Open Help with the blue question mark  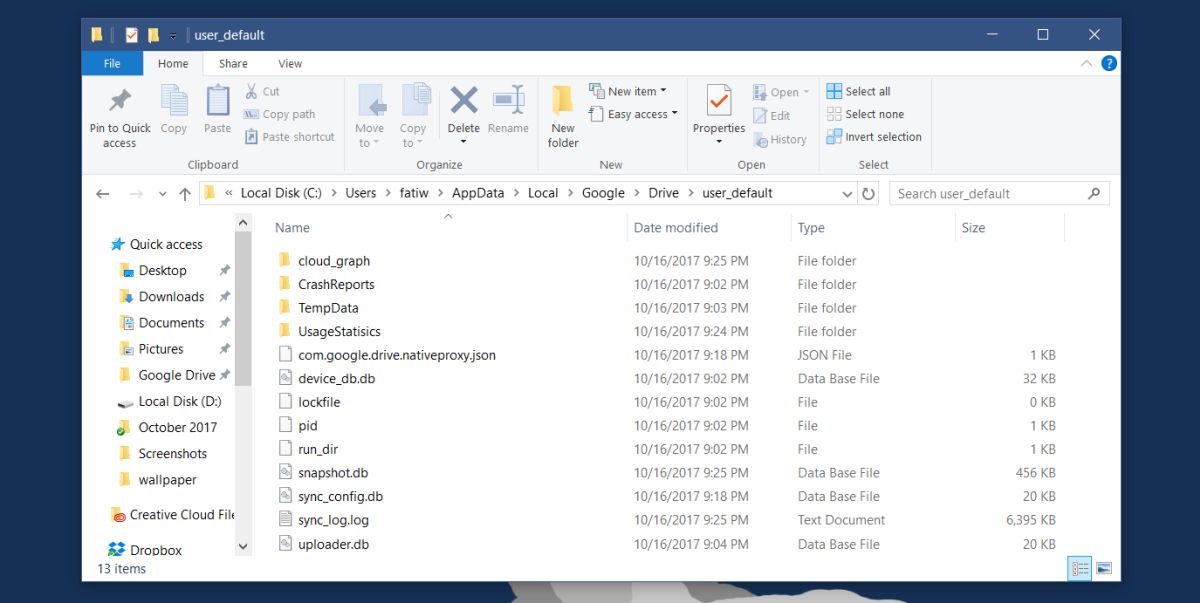(1109, 63)
